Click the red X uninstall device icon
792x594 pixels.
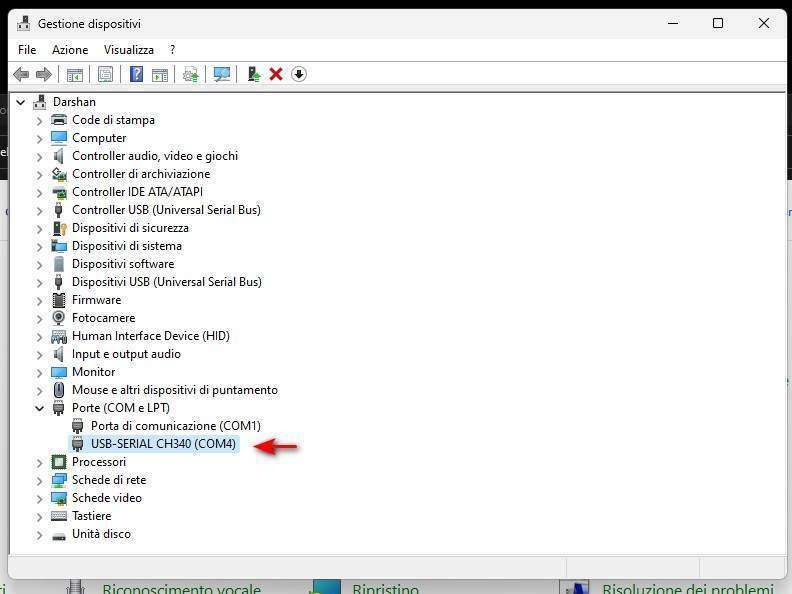276,74
